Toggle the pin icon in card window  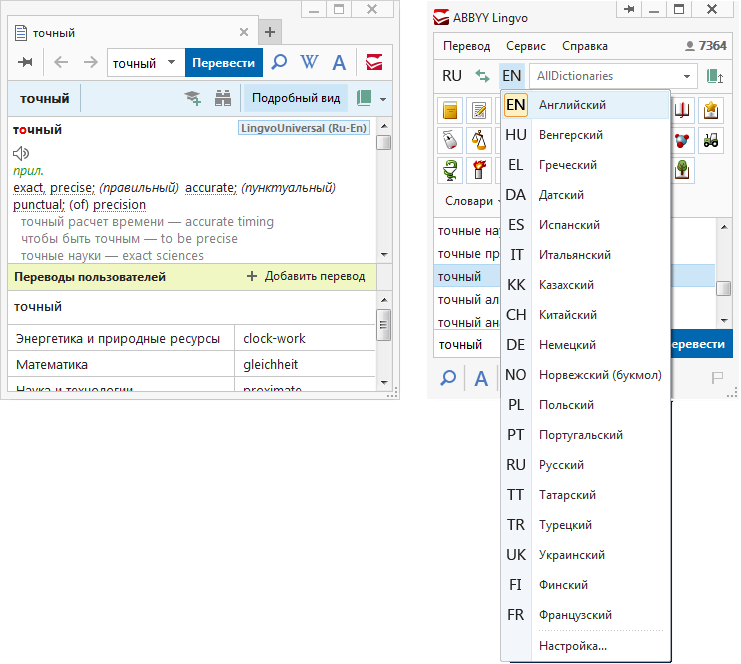pos(25,62)
